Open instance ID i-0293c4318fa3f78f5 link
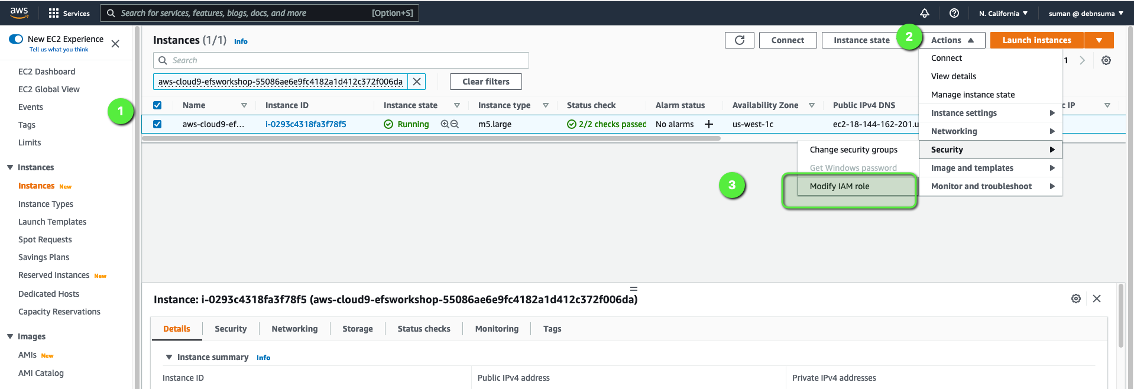This screenshot has width=1135, height=389. tap(306, 124)
